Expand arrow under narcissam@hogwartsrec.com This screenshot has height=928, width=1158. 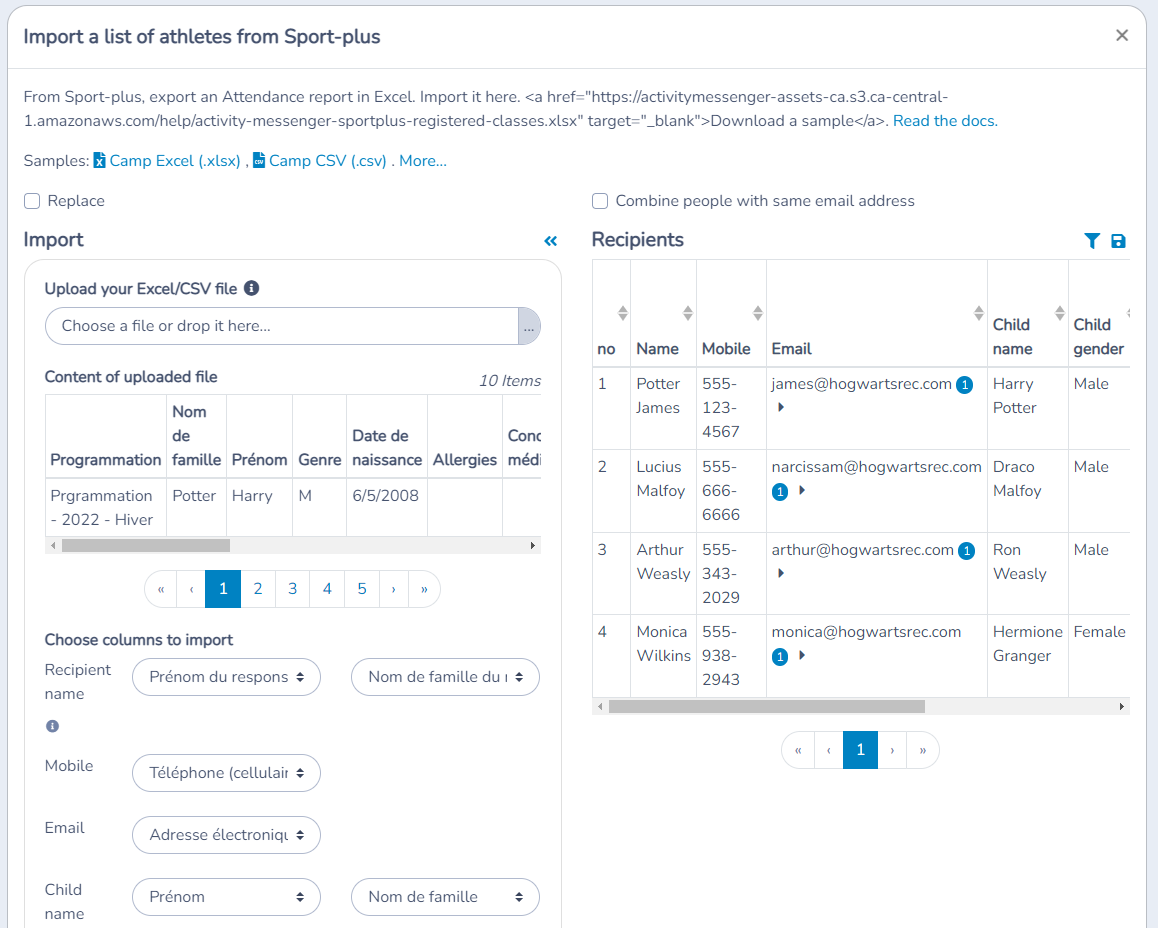[802, 490]
